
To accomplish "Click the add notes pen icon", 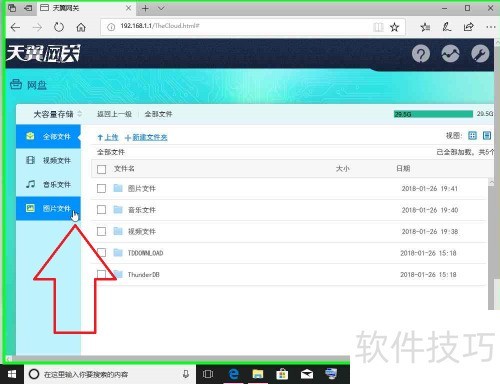I will point(447,27).
